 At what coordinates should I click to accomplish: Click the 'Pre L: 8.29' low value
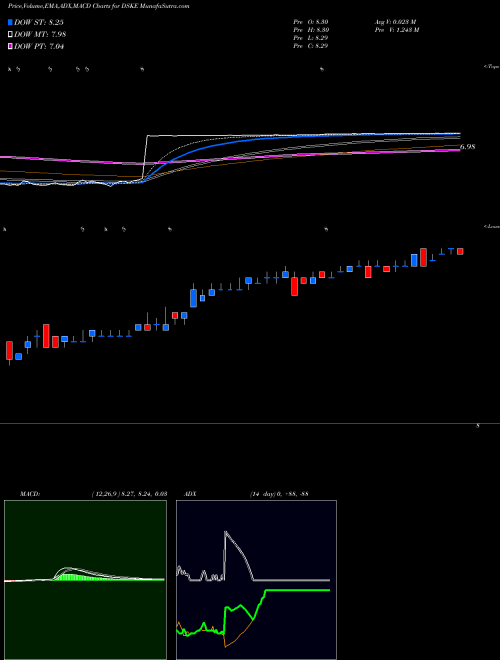tap(311, 37)
